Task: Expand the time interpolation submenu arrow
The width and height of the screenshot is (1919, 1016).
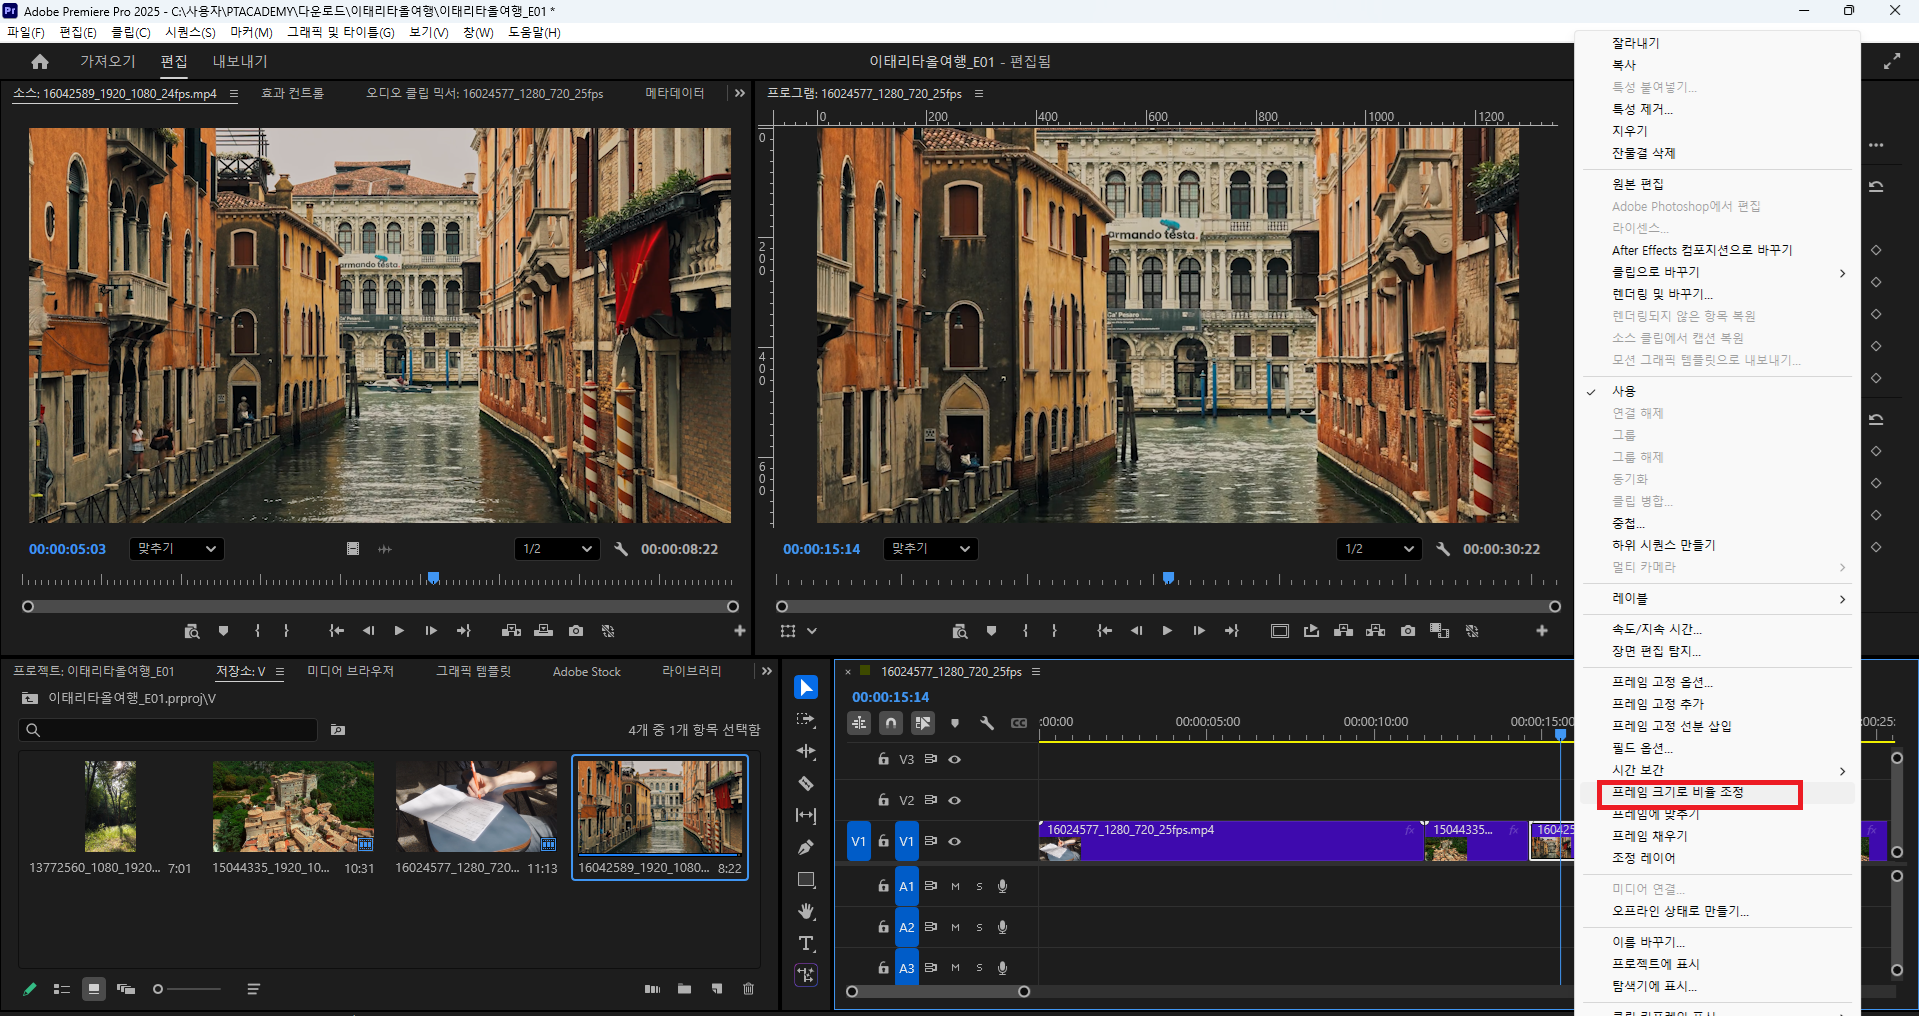Action: tap(1842, 771)
